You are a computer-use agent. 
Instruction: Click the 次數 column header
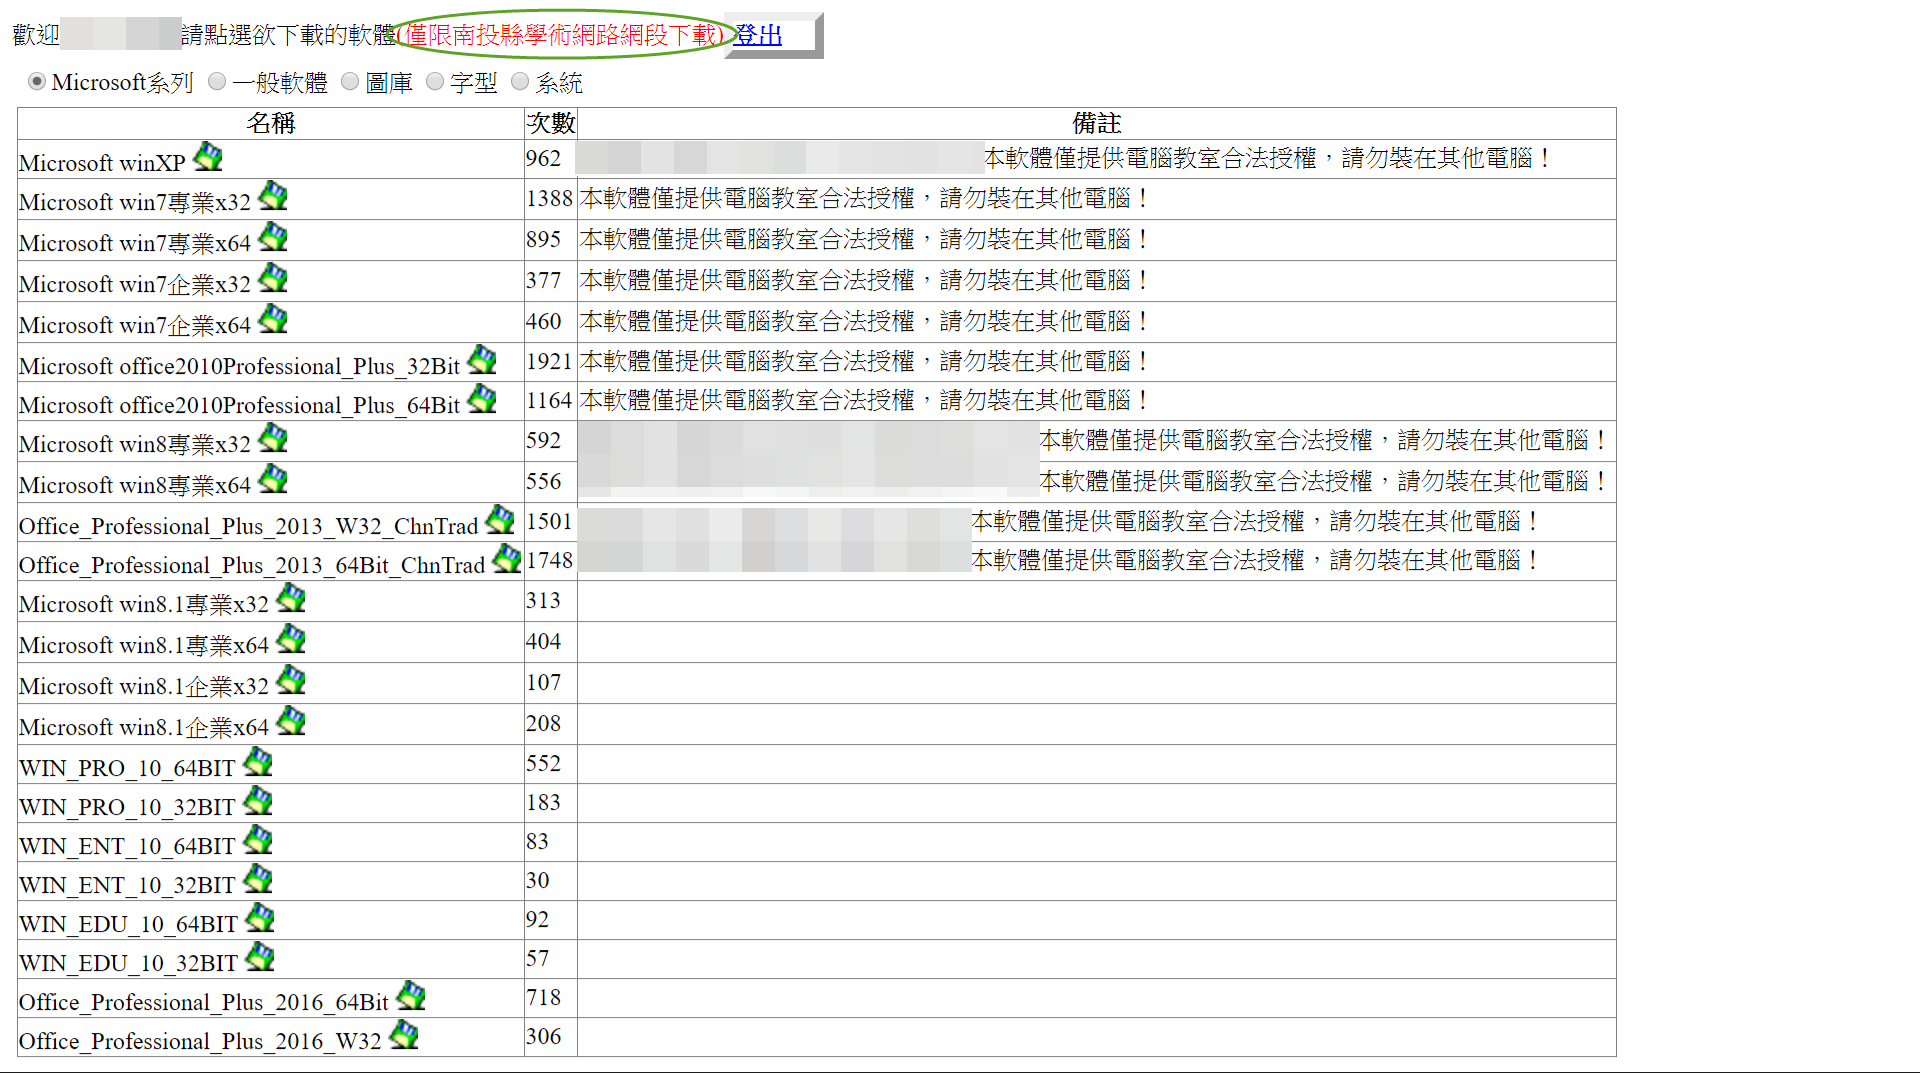[551, 123]
